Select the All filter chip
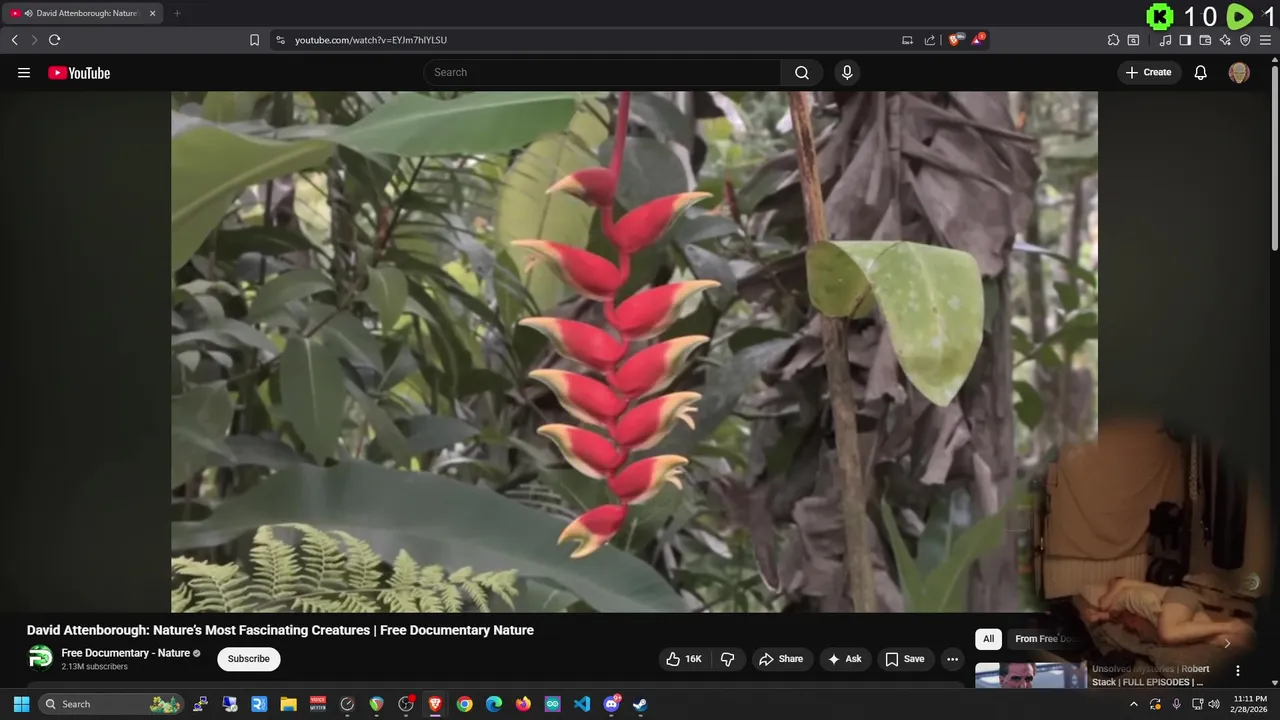 pyautogui.click(x=988, y=639)
